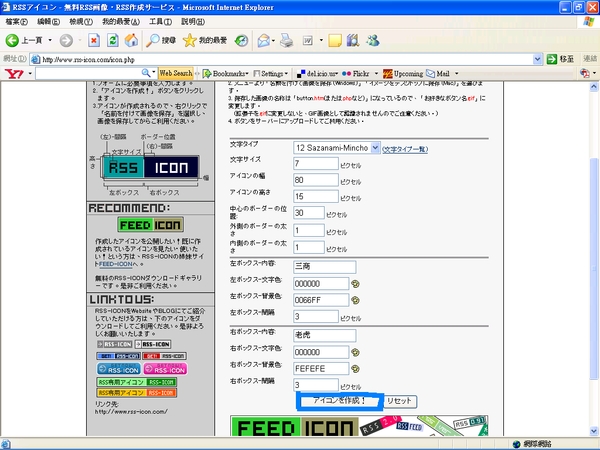Click the green FEED ICON recommend banner
The width and height of the screenshot is (600, 450).
tap(150, 225)
